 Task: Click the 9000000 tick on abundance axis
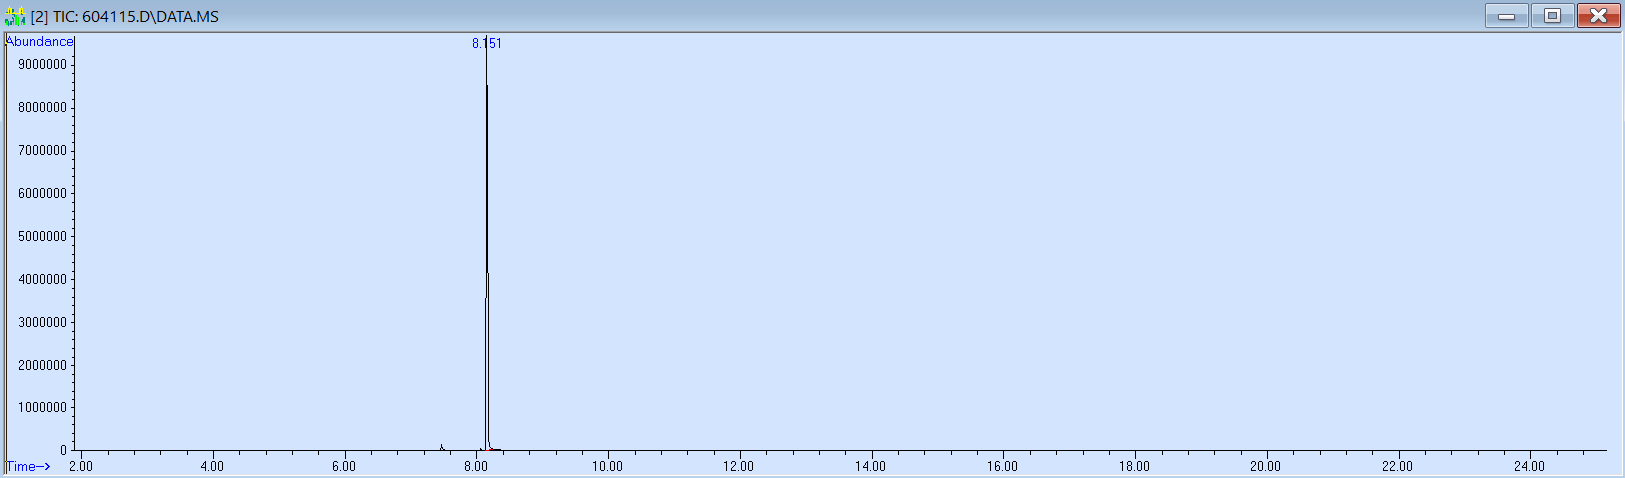click(42, 64)
